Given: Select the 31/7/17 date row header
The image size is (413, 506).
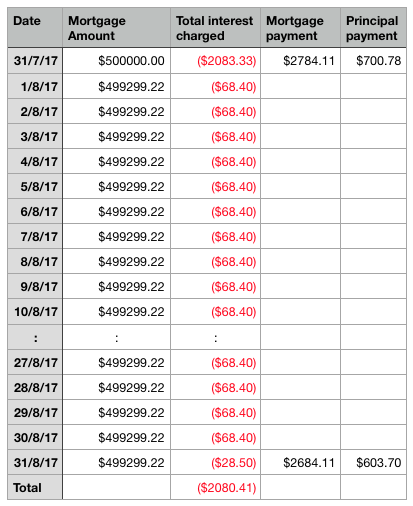Looking at the screenshot, I should point(35,61).
